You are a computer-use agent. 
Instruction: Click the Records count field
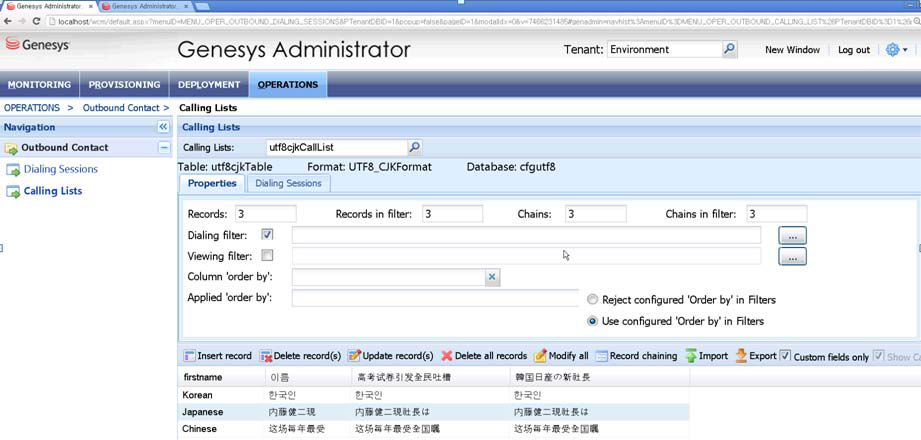pos(265,214)
